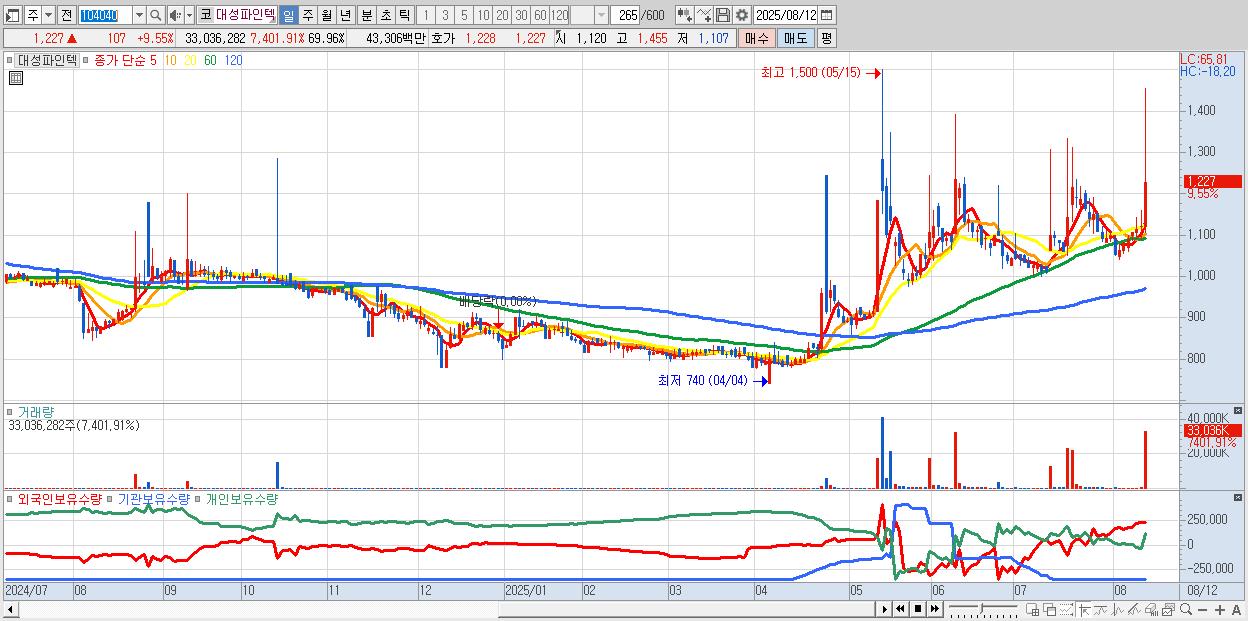Click the minus zoom-out icon
The height and width of the screenshot is (621, 1248).
[x=1203, y=609]
